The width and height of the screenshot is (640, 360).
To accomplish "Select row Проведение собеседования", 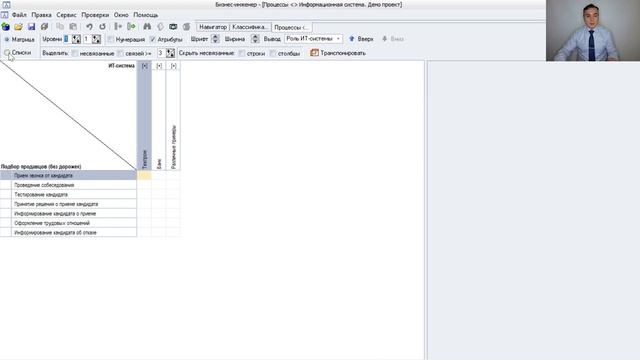I will tap(69, 185).
